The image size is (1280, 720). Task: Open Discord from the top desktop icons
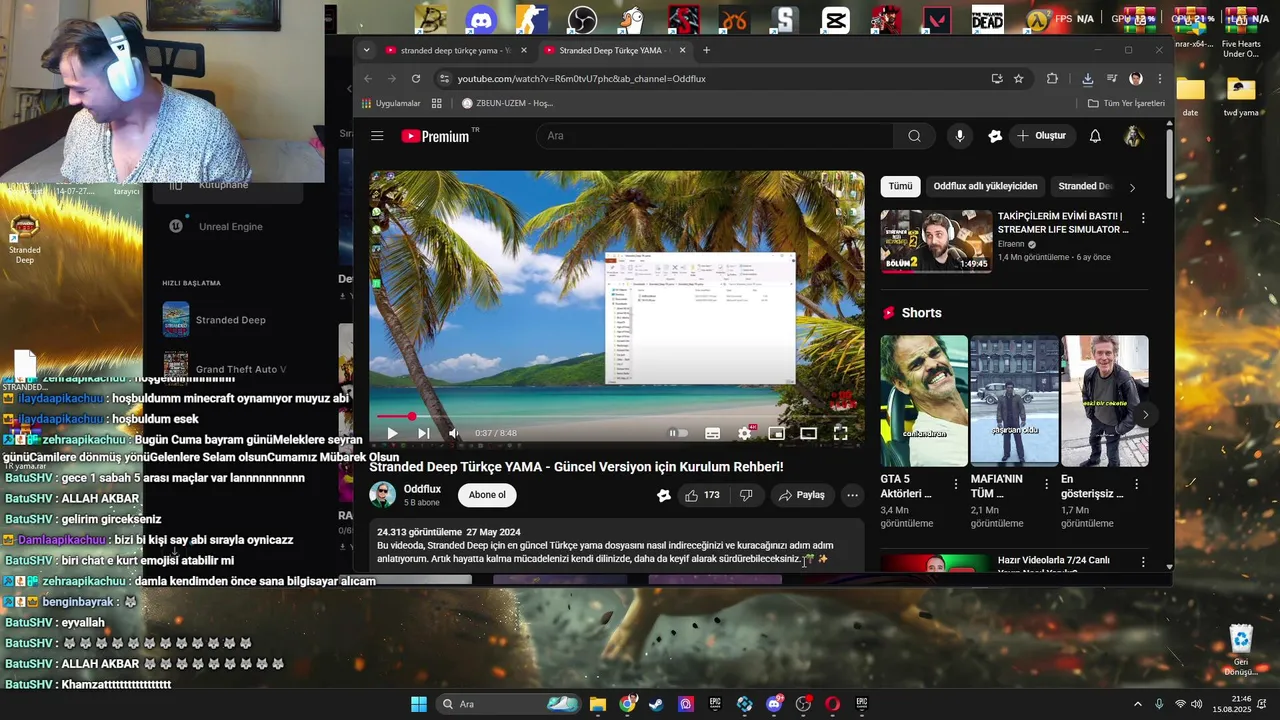click(x=481, y=19)
